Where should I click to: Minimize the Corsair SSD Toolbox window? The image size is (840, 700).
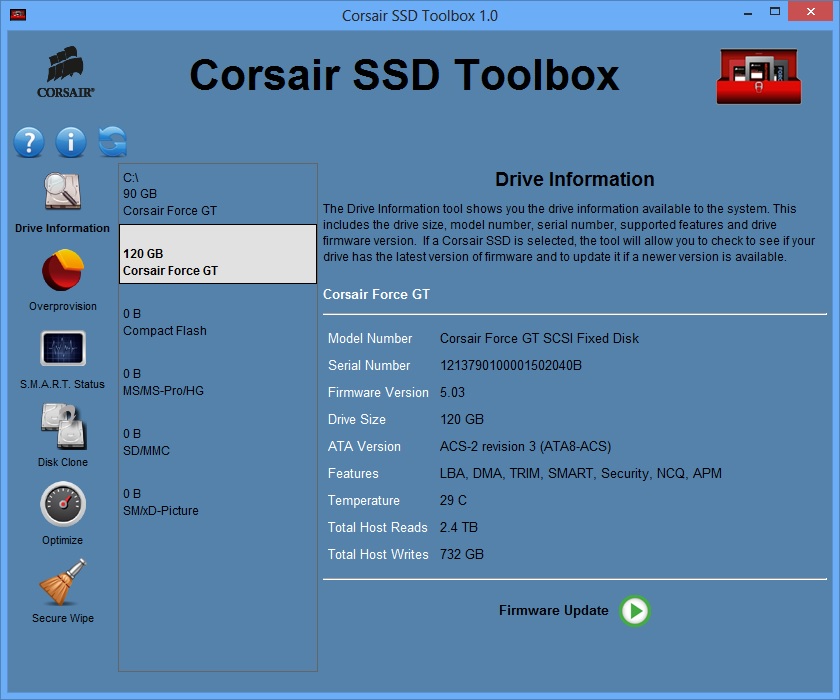tap(748, 12)
